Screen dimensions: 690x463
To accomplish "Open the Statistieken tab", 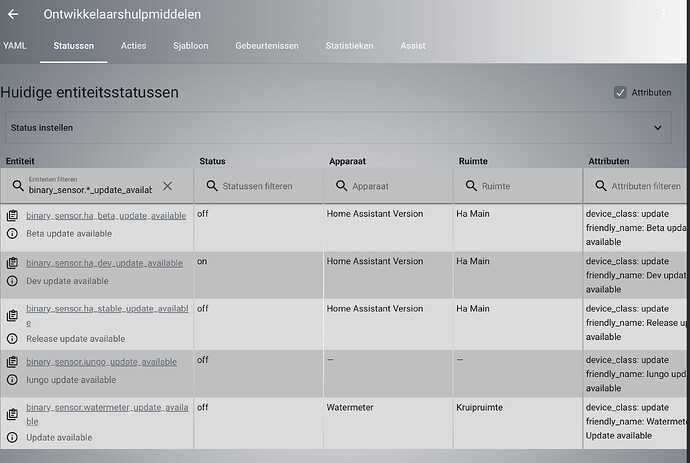I will [x=349, y=46].
